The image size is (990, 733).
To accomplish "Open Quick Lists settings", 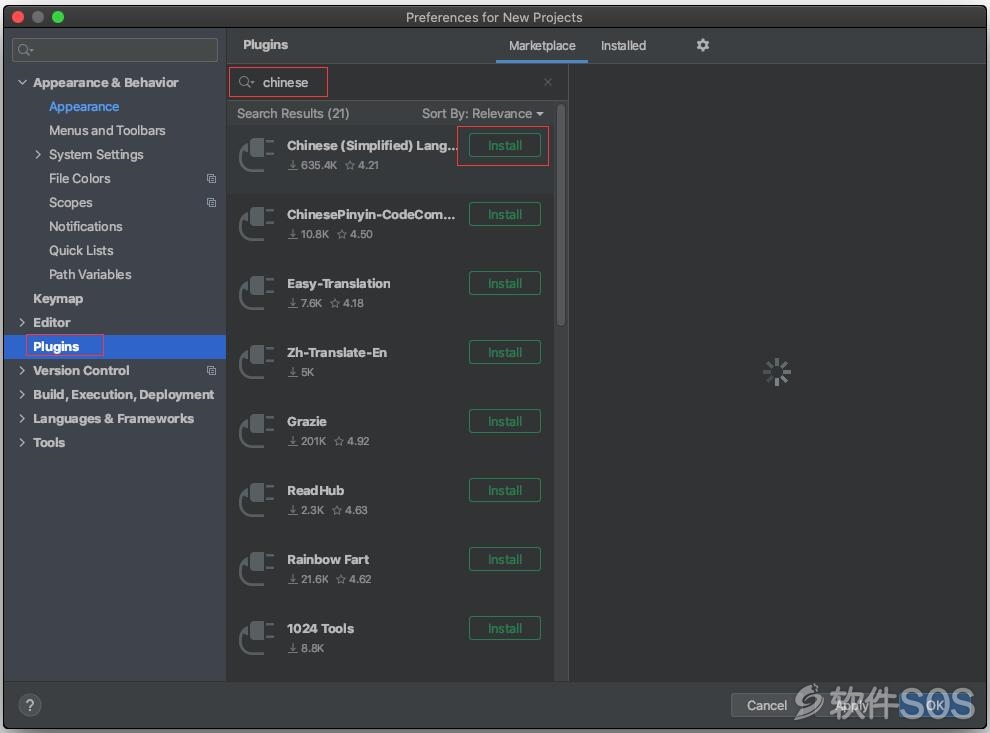I will click(x=81, y=251).
